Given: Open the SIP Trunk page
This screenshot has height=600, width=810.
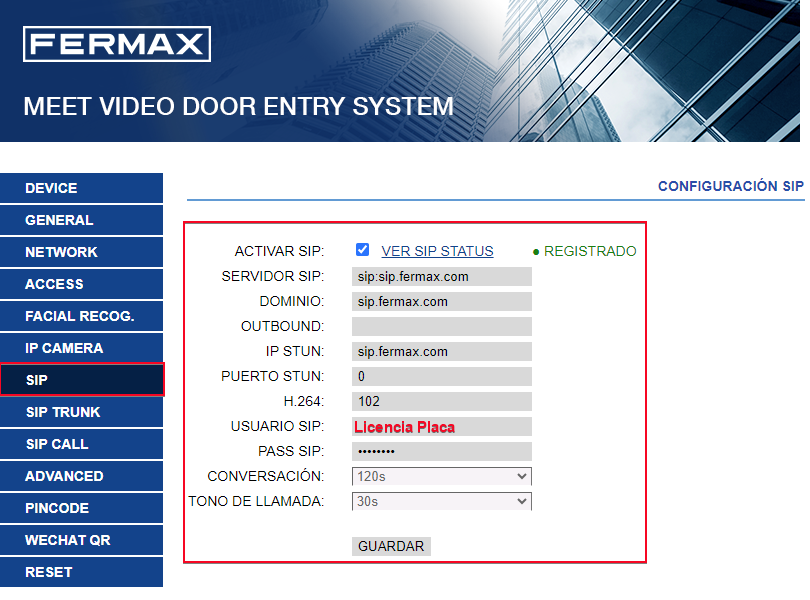Looking at the screenshot, I should (81, 412).
